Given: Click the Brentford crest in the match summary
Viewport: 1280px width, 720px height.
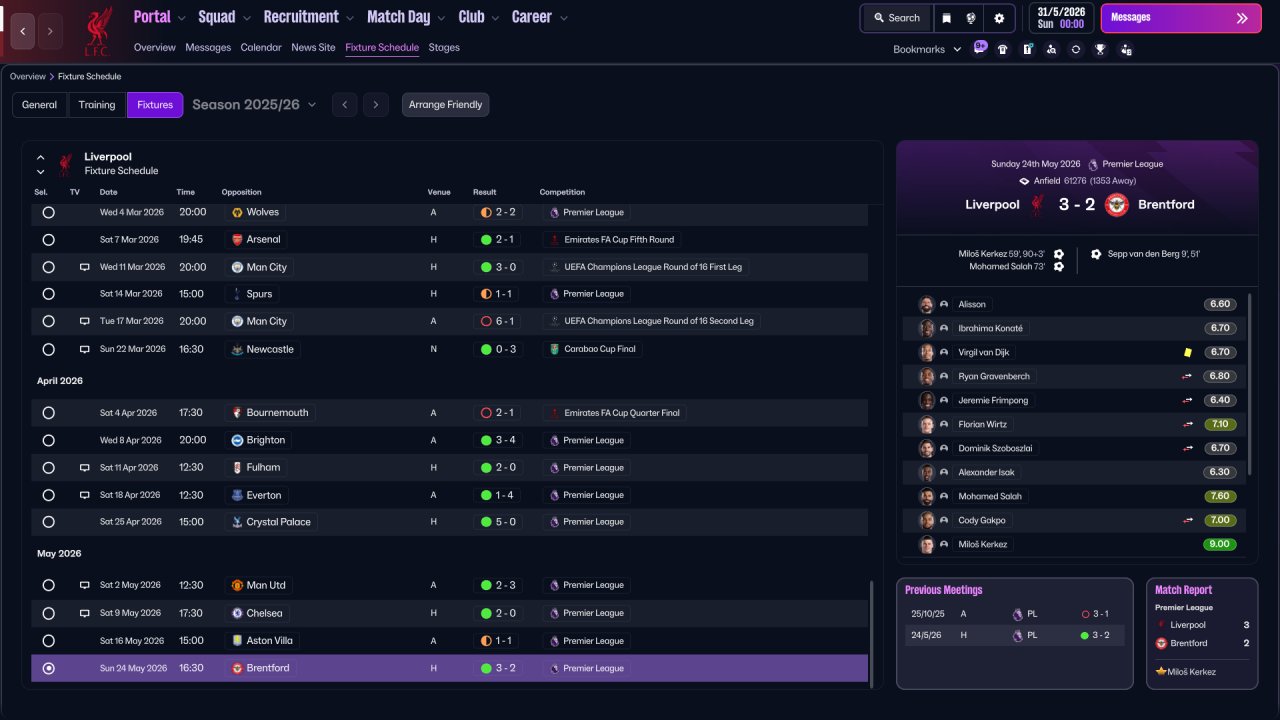Looking at the screenshot, I should pos(1117,204).
